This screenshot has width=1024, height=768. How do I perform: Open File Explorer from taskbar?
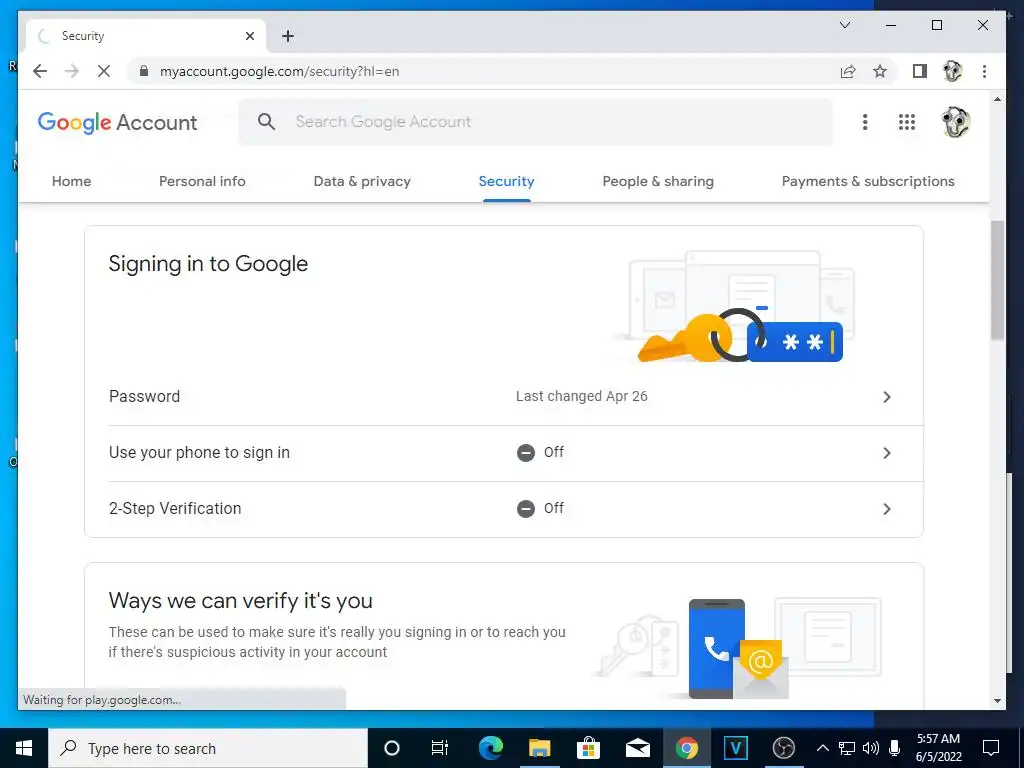[539, 748]
